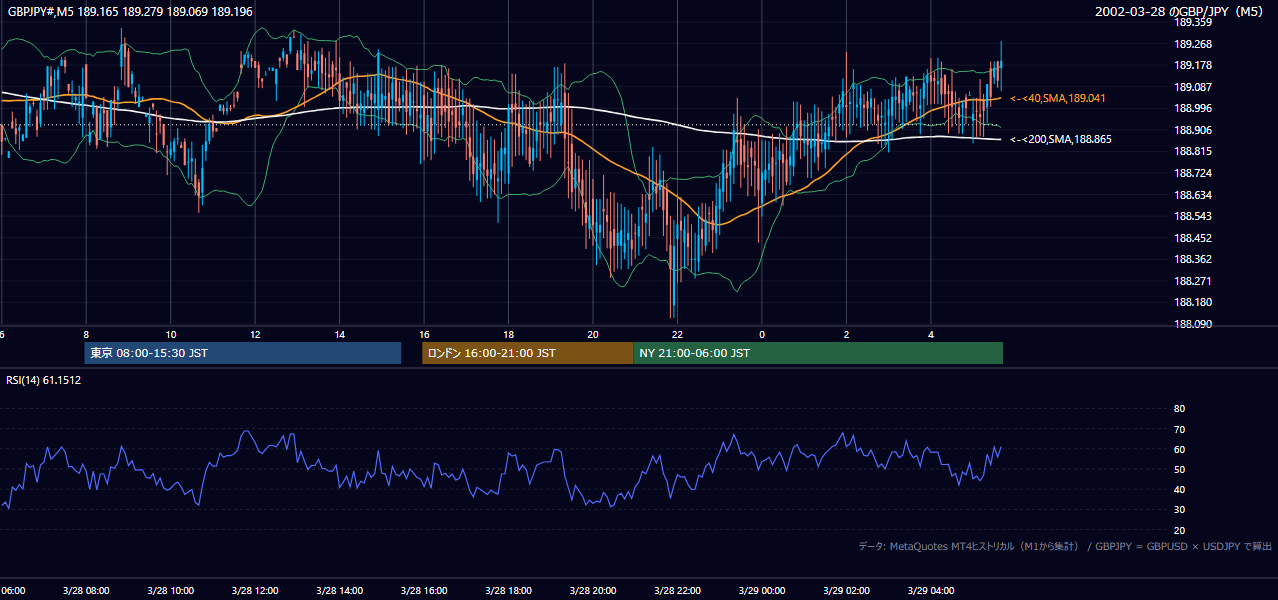This screenshot has width=1278, height=600.
Task: Click the hour 0 tick under price chart
Action: (x=762, y=334)
